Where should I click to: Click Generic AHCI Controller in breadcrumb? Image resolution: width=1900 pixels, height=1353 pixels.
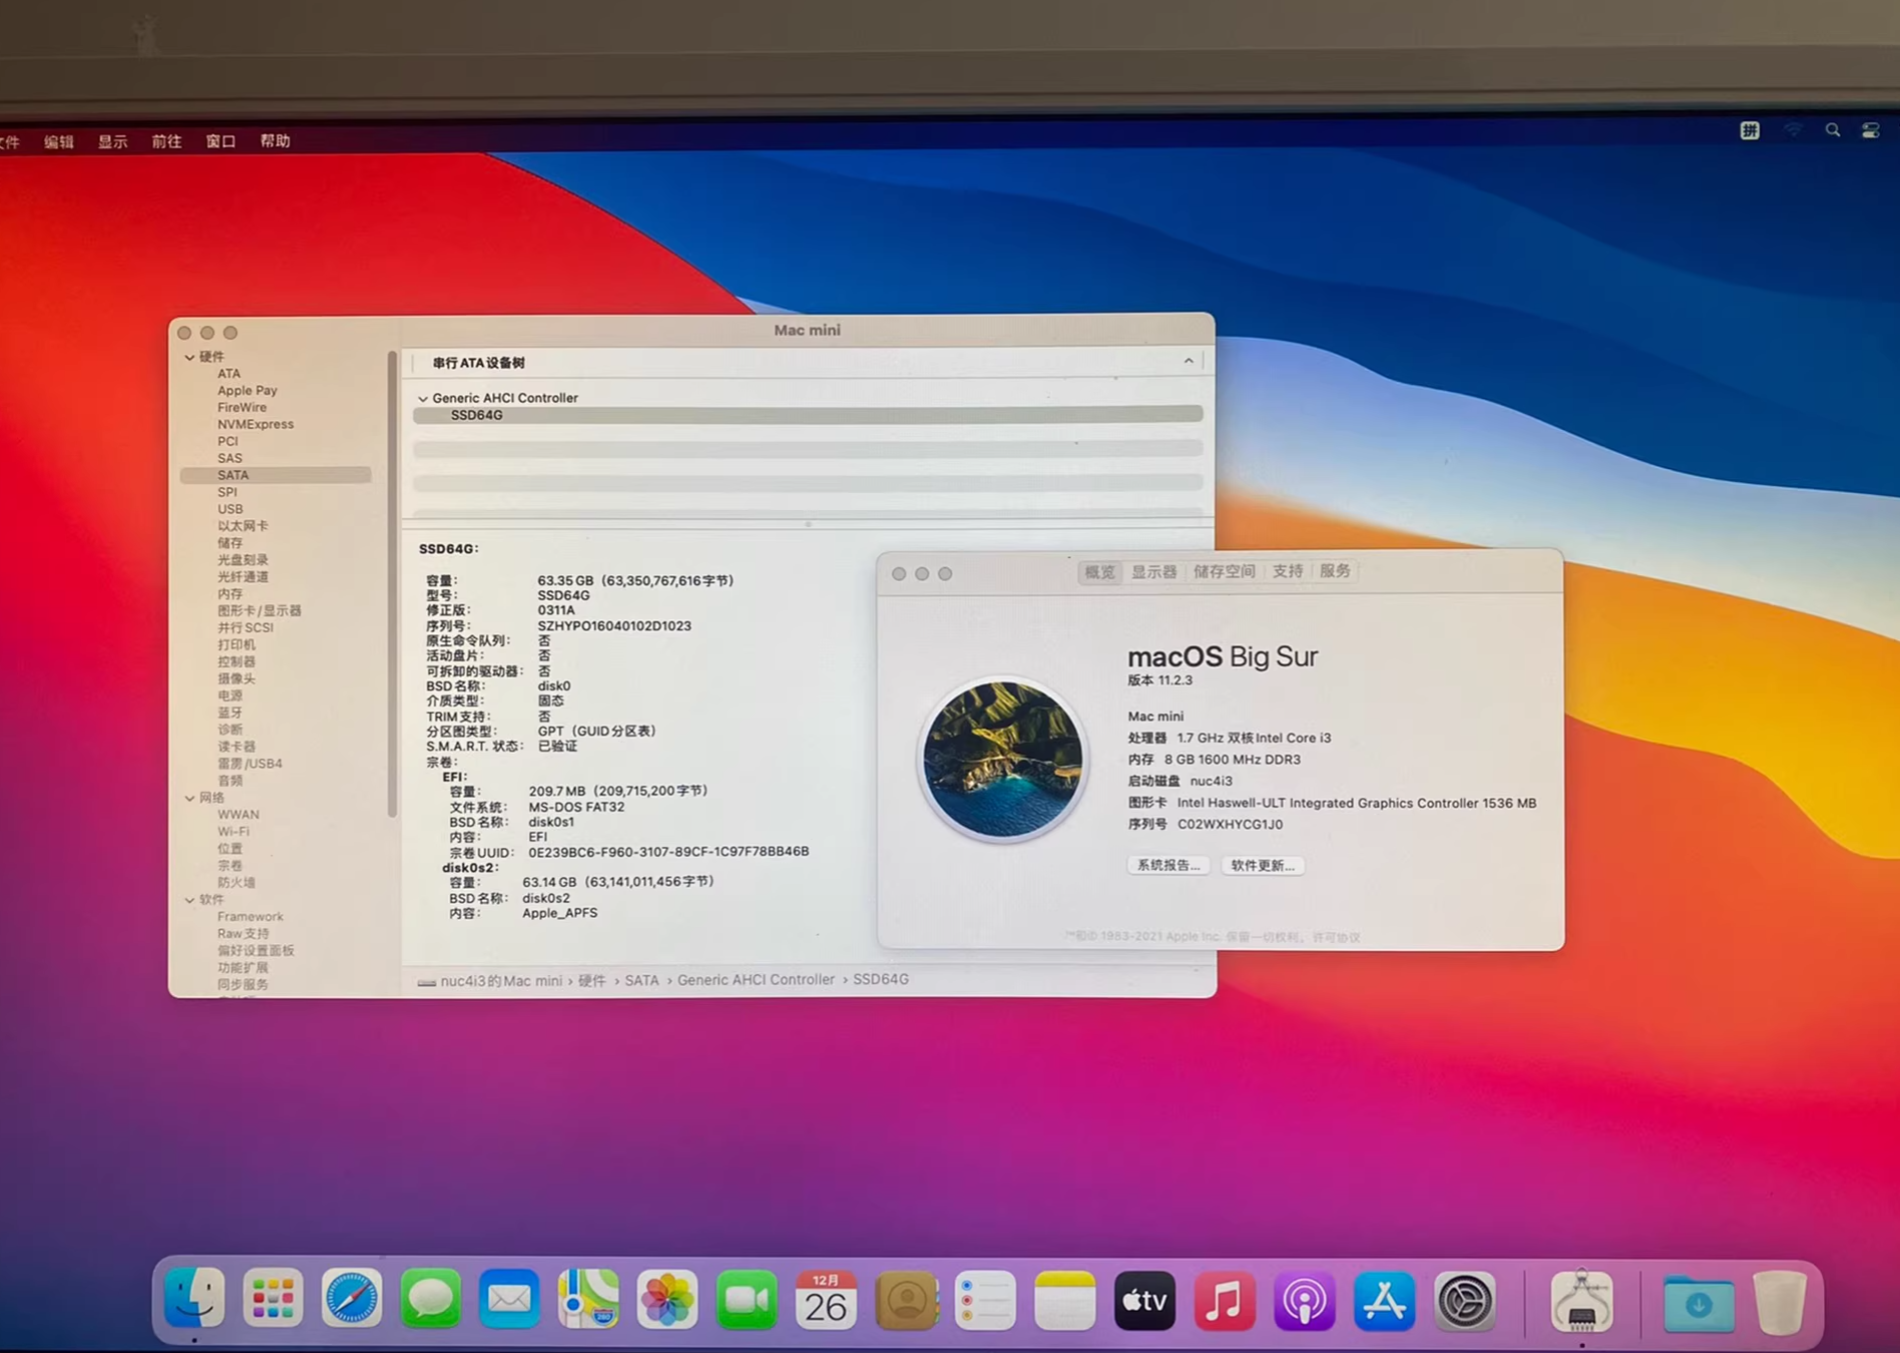click(x=756, y=980)
